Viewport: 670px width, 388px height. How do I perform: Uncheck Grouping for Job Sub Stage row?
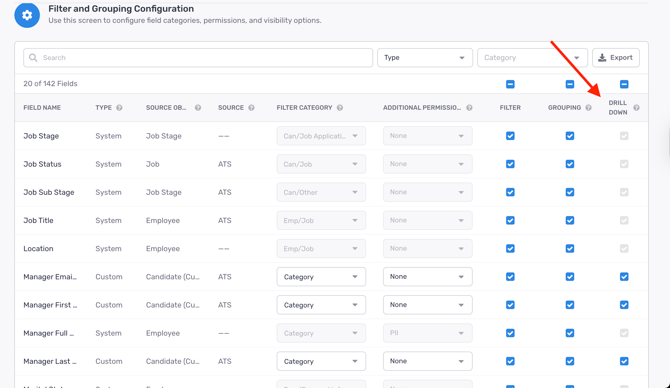[570, 192]
